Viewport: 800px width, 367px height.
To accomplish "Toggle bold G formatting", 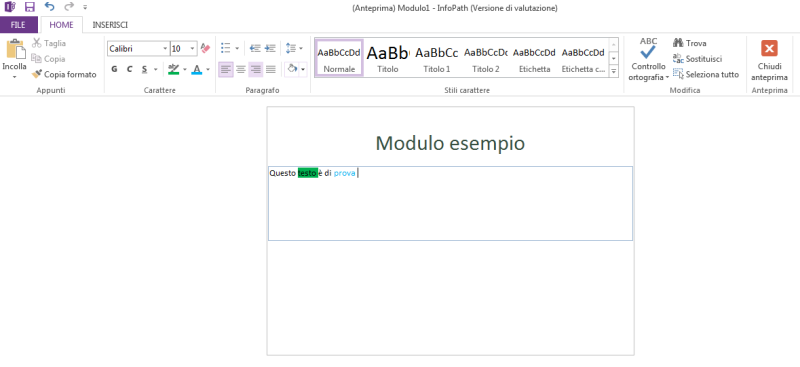I will [114, 69].
